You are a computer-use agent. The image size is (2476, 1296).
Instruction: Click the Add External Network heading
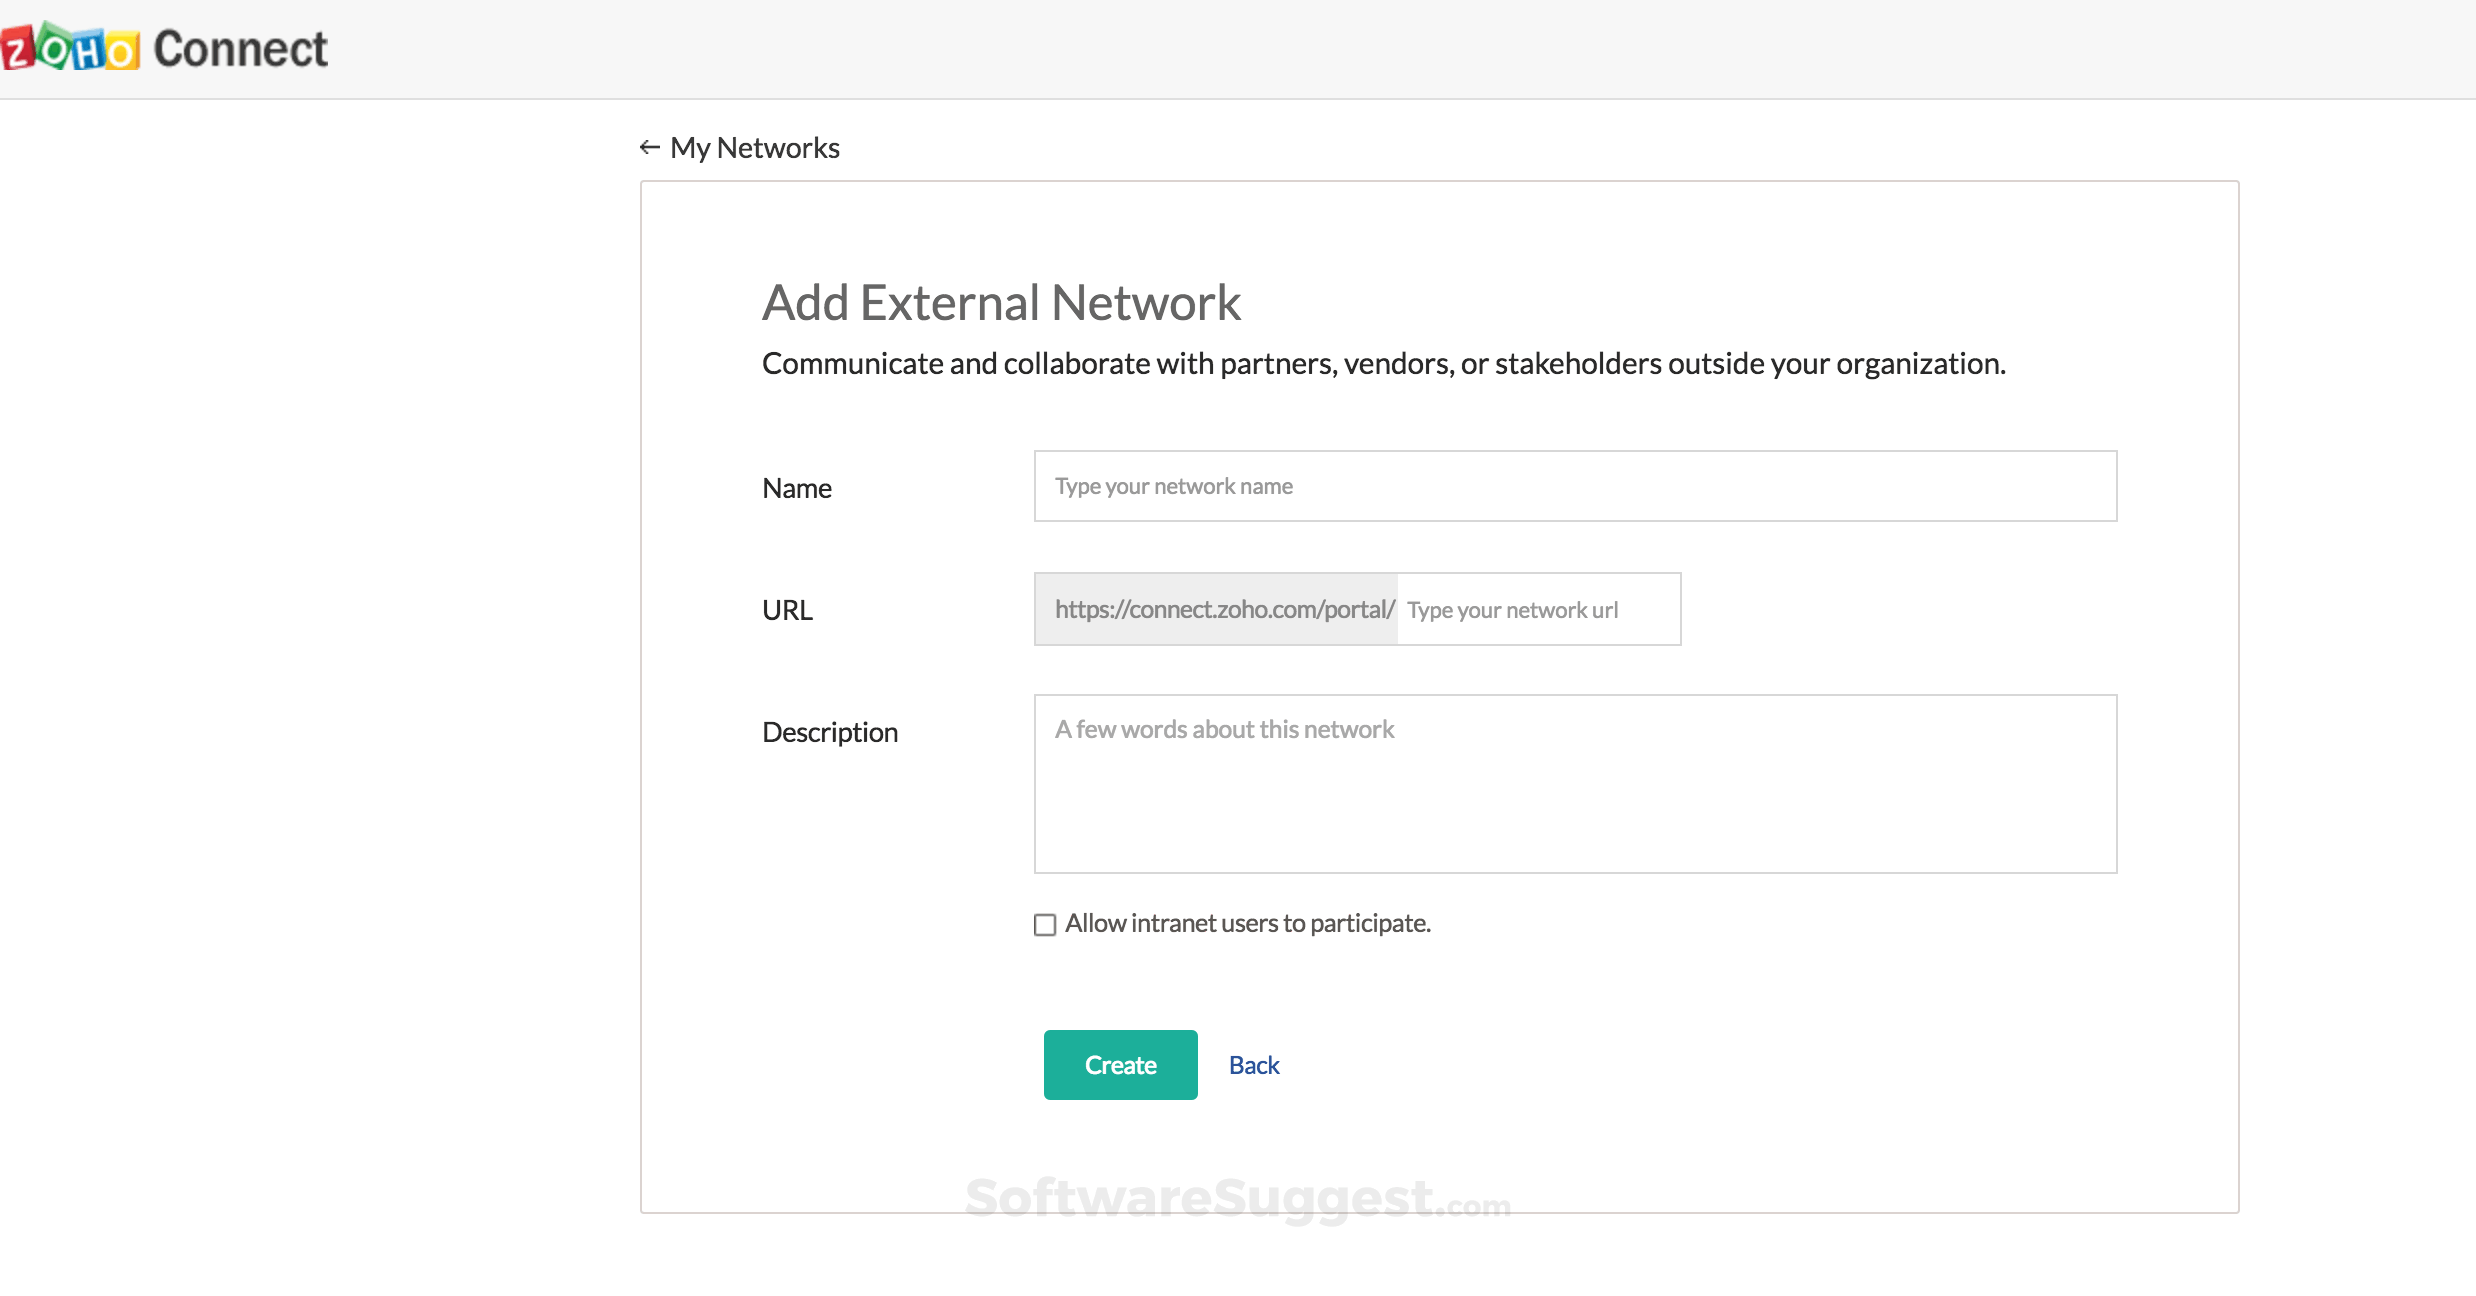pos(1001,302)
